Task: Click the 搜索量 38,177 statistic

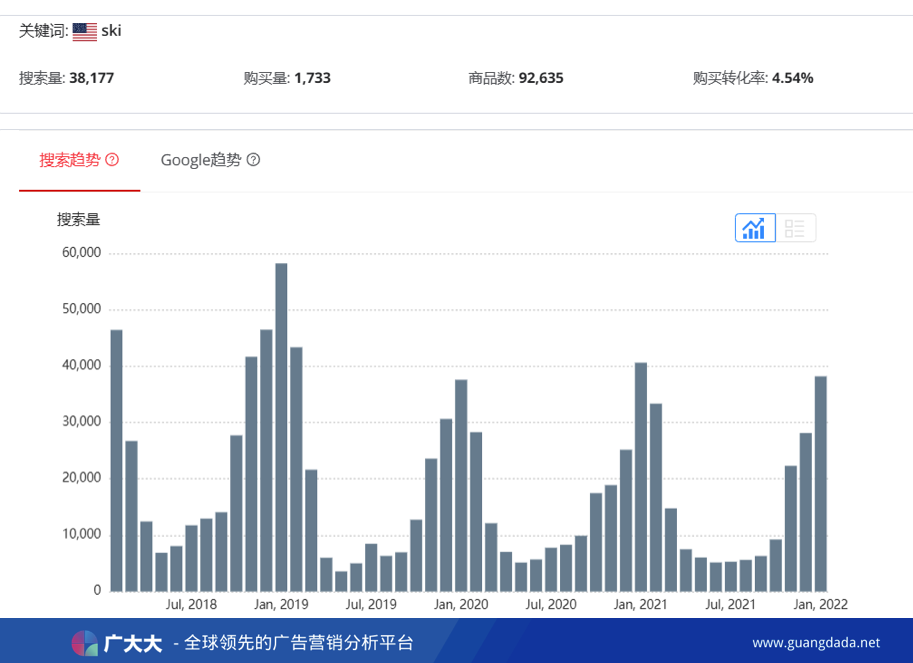Action: coord(66,78)
